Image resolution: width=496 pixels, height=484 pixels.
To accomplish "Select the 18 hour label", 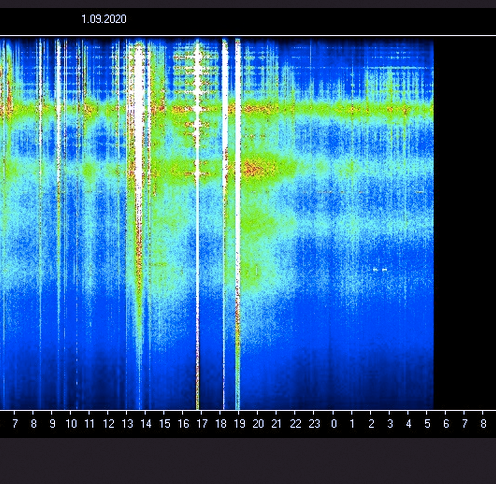I will tap(221, 424).
